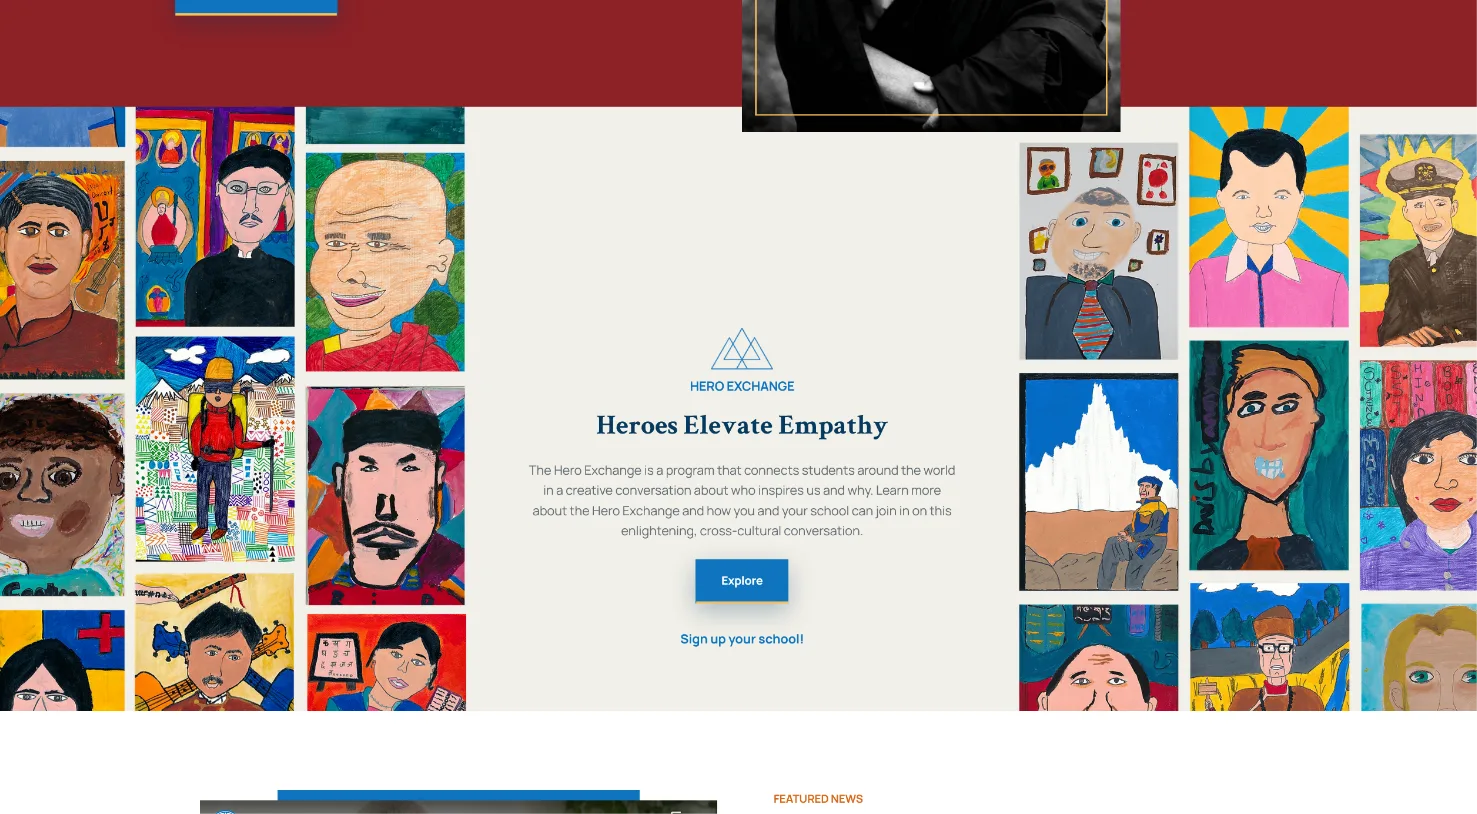Open the navy officer with crown hat portrait
The width and height of the screenshot is (1477, 814).
pyautogui.click(x=1418, y=241)
